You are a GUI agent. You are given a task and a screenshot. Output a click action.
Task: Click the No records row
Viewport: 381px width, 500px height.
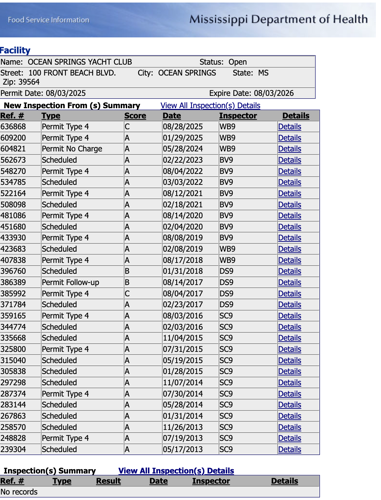pyautogui.click(x=159, y=492)
